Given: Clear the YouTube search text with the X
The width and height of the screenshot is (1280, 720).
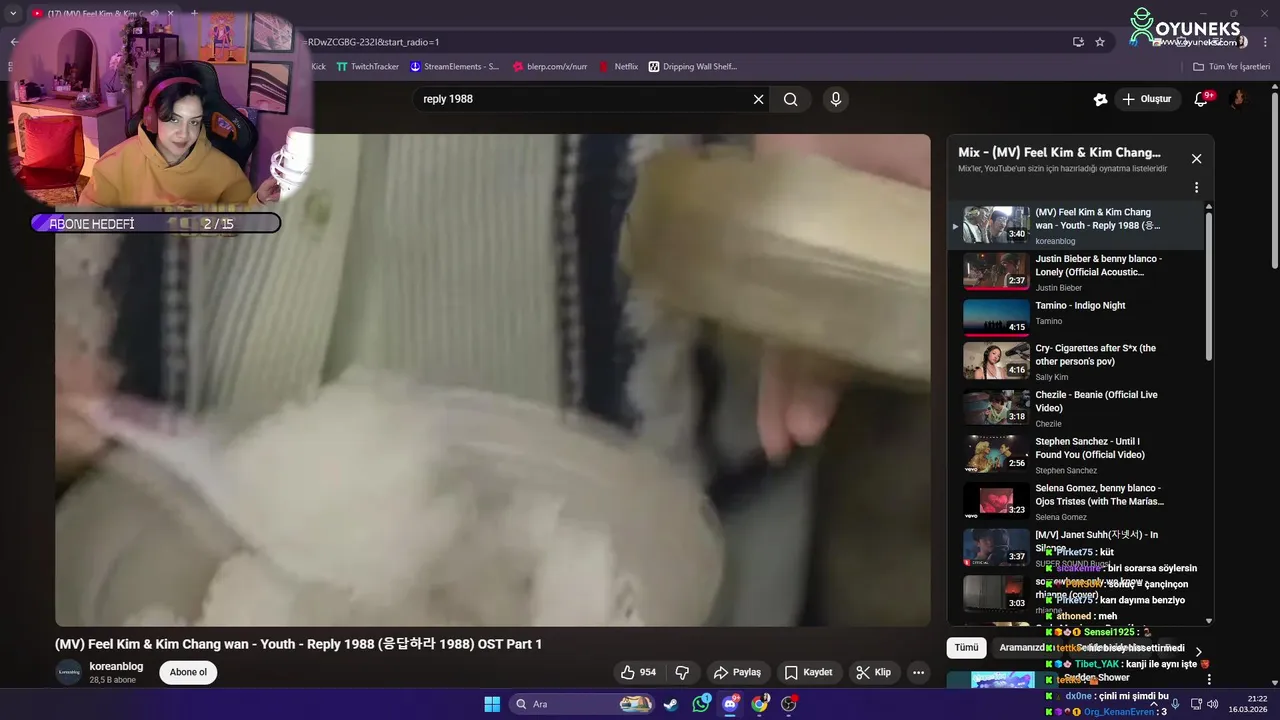Looking at the screenshot, I should click(x=758, y=99).
